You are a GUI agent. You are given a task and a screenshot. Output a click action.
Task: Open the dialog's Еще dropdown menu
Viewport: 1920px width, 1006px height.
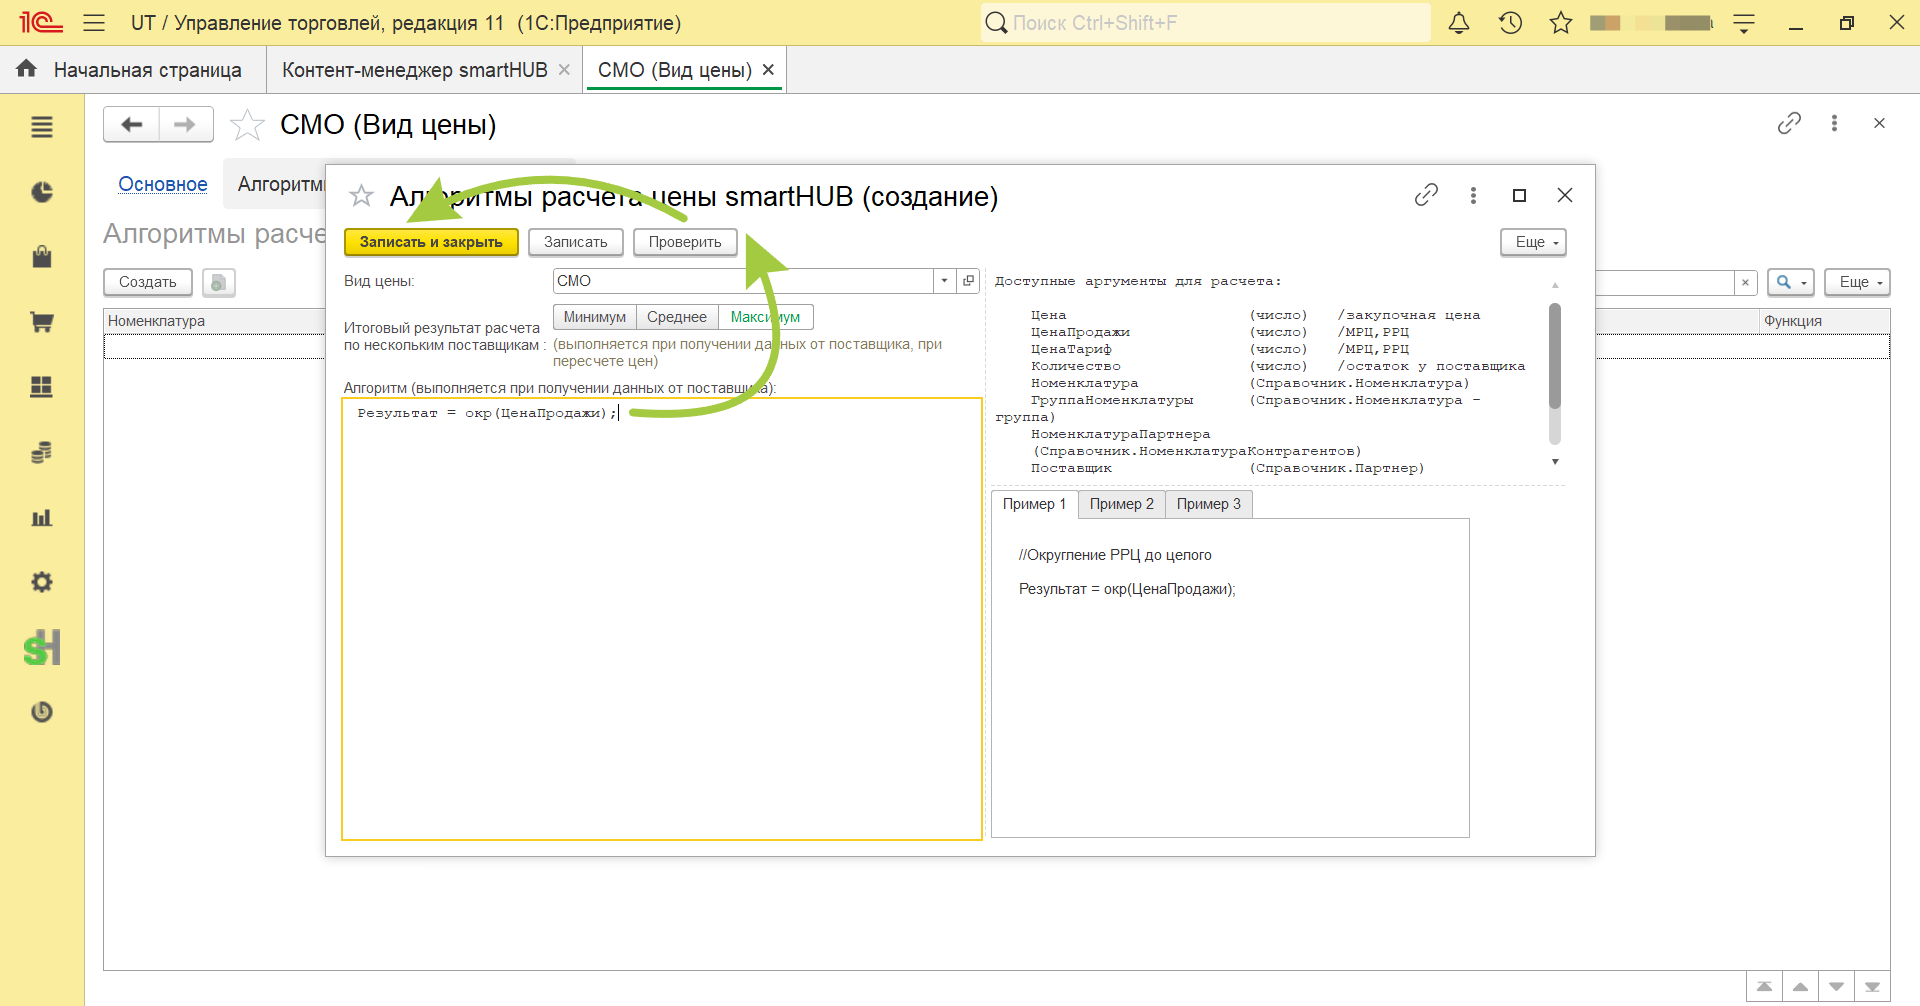[x=1533, y=242]
